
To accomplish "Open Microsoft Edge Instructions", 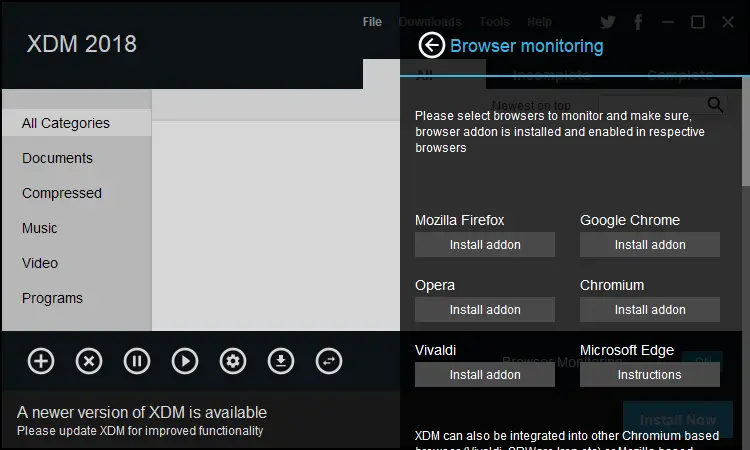I will click(x=650, y=374).
